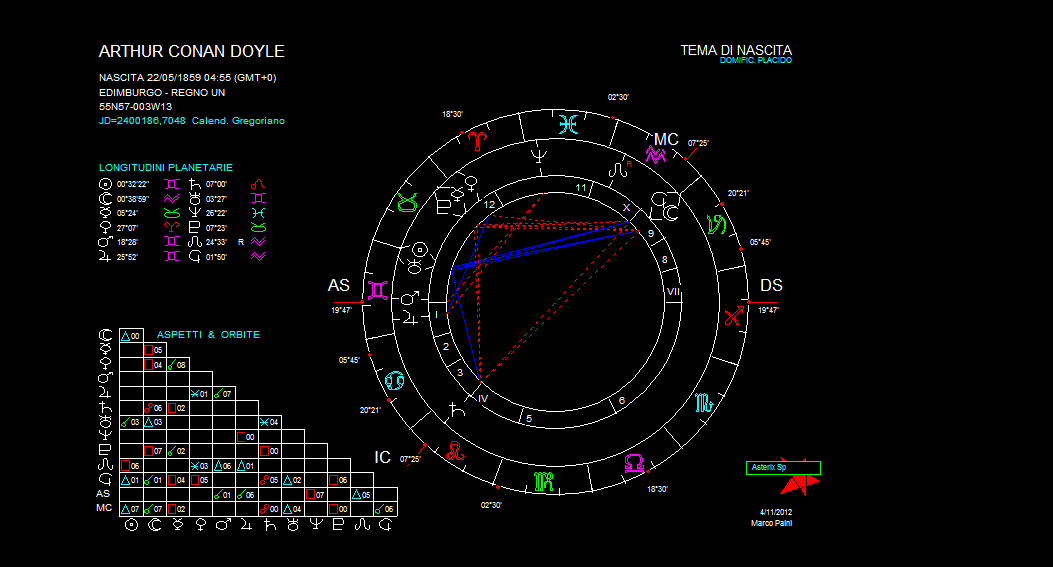Select the Sun column header under the aspect grid
1053x567 pixels.
(x=132, y=525)
